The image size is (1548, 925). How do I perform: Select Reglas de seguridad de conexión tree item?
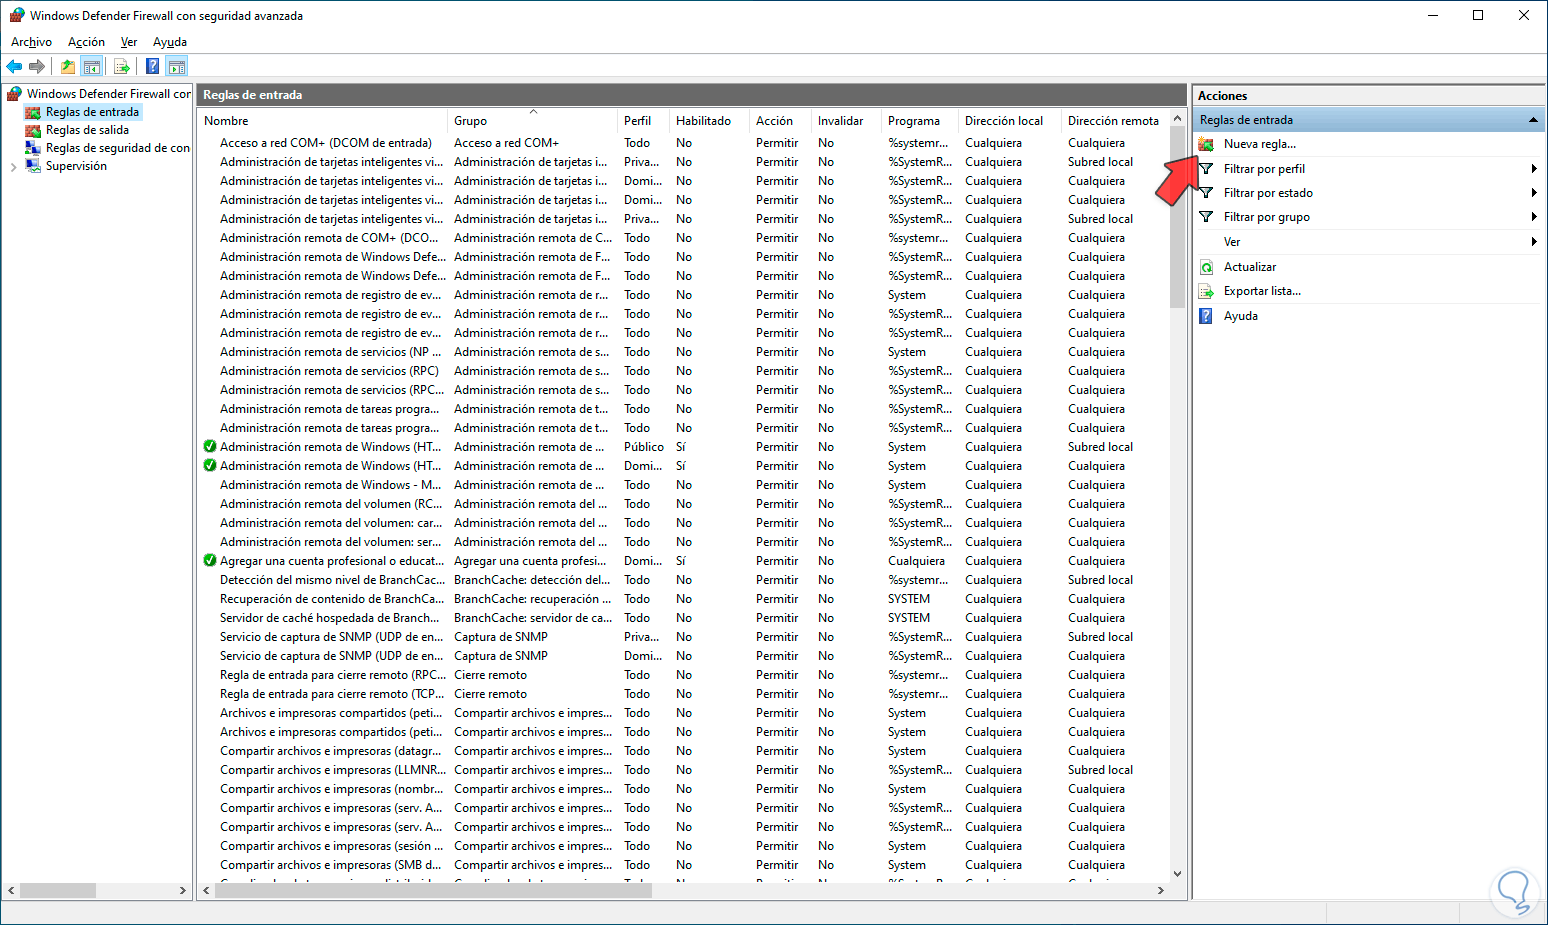(x=118, y=148)
